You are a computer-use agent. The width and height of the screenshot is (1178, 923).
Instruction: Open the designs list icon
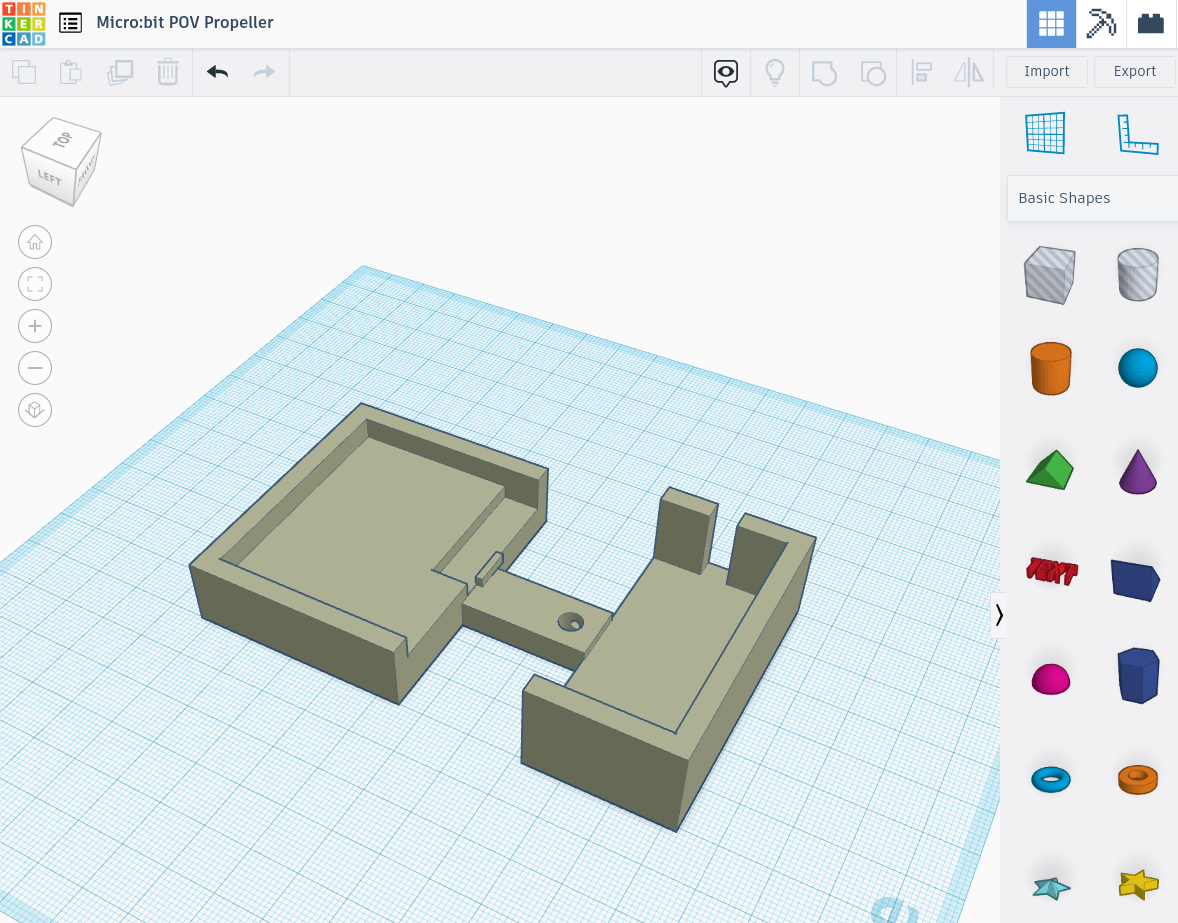pos(71,23)
